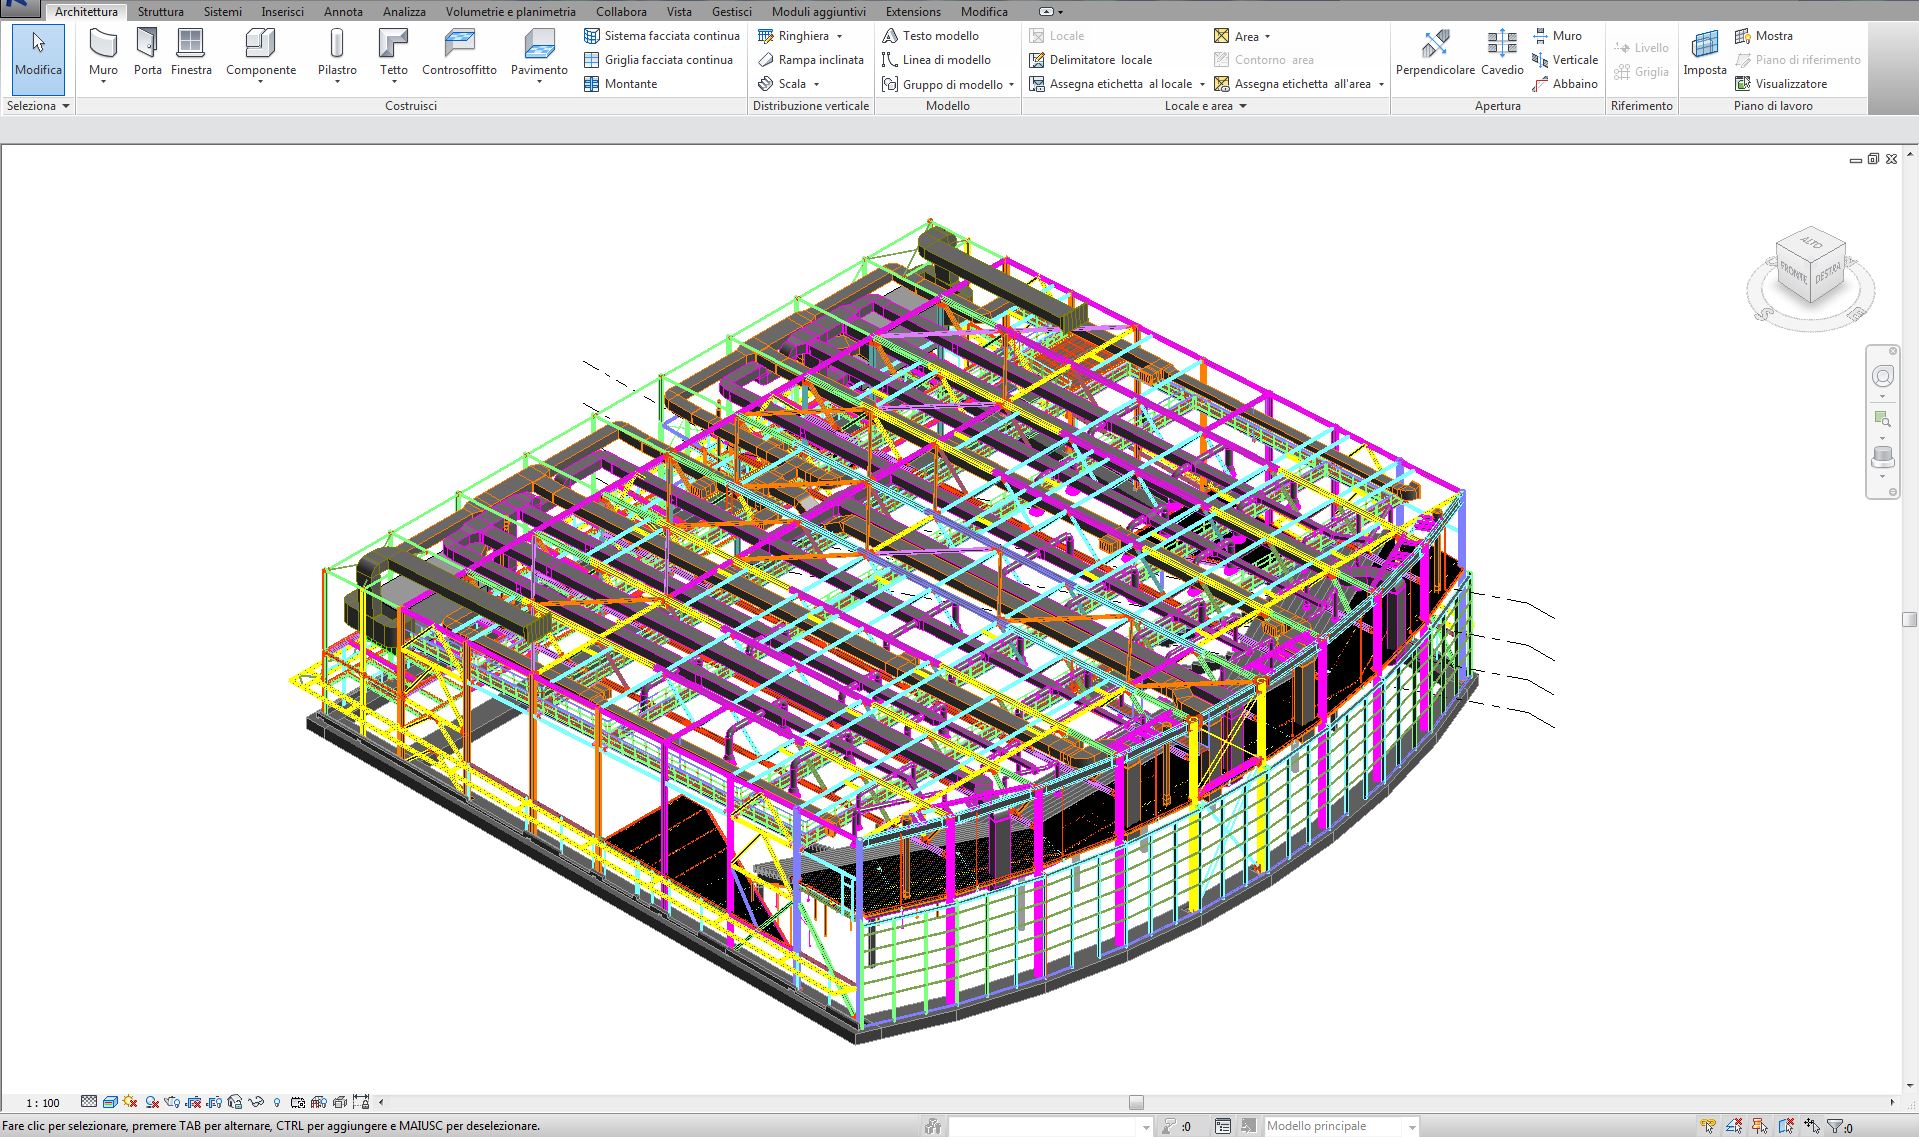Viewport: 1919px width, 1137px height.
Task: Toggle select pinned elements icon
Action: tap(1760, 1126)
